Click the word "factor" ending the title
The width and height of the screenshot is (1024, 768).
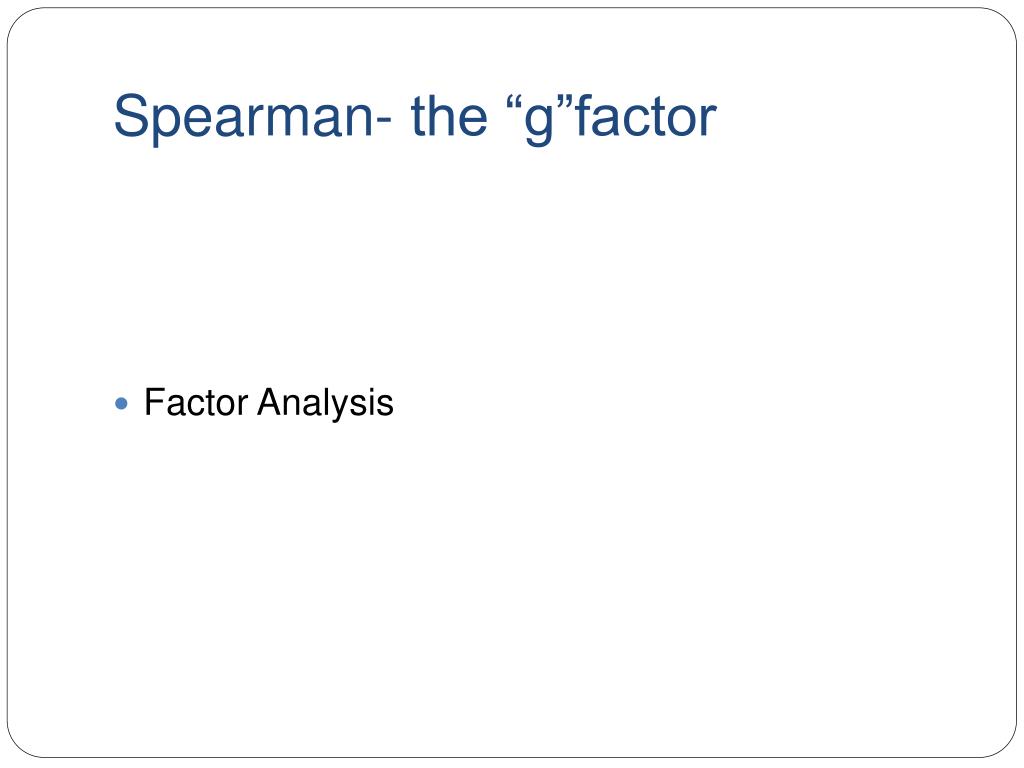(x=645, y=115)
